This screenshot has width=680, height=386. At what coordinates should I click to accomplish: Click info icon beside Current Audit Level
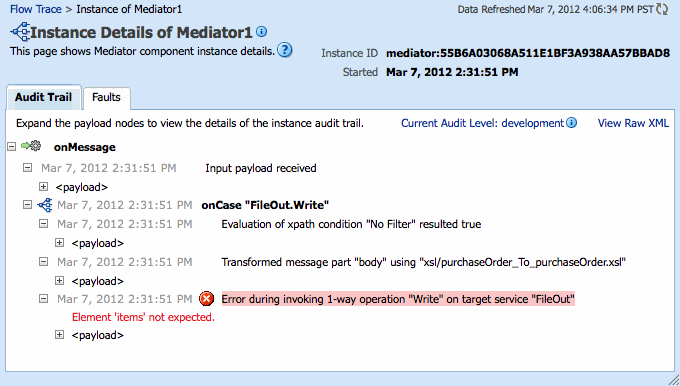(x=572, y=123)
